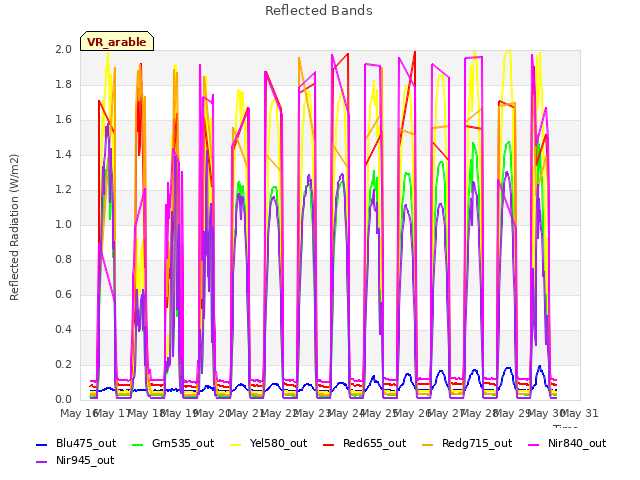The height and width of the screenshot is (480, 640).
Task: Toggle the Grn535_out legend entry
Action: tap(173, 443)
